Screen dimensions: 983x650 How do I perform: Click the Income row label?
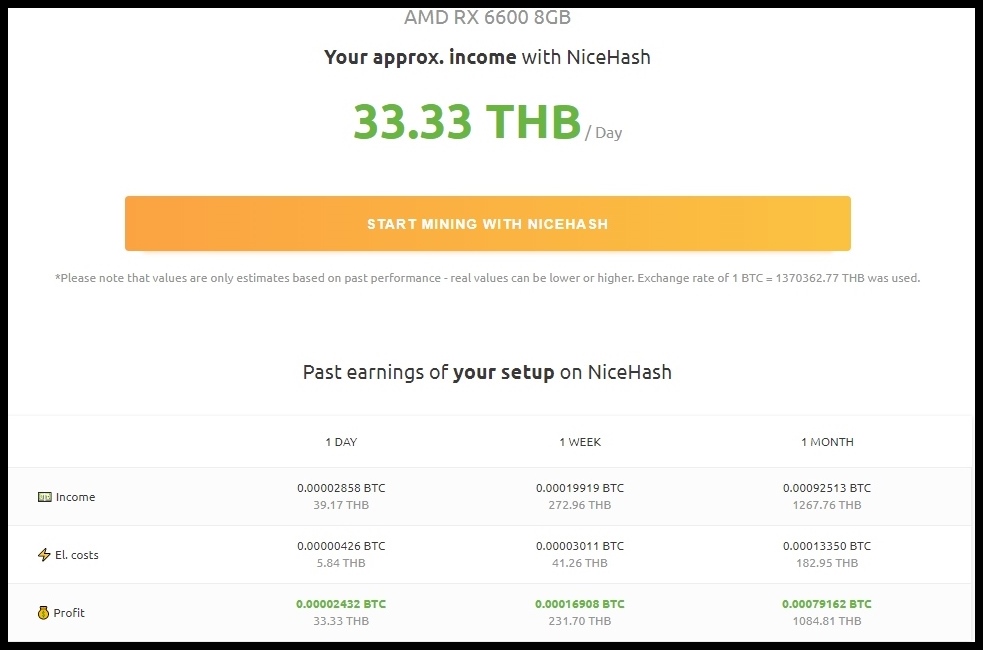[x=75, y=497]
